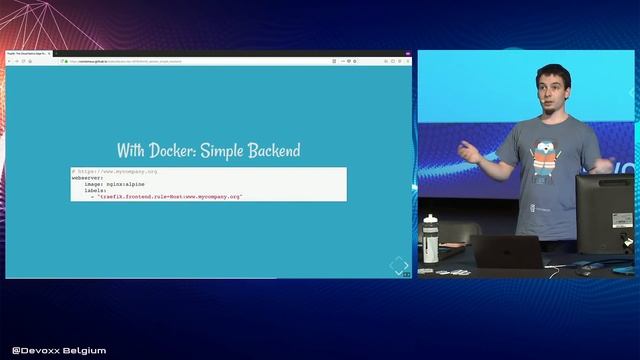This screenshot has width=640, height=360.
Task: Select the Traefik presentation browser tab
Action: click(29, 53)
